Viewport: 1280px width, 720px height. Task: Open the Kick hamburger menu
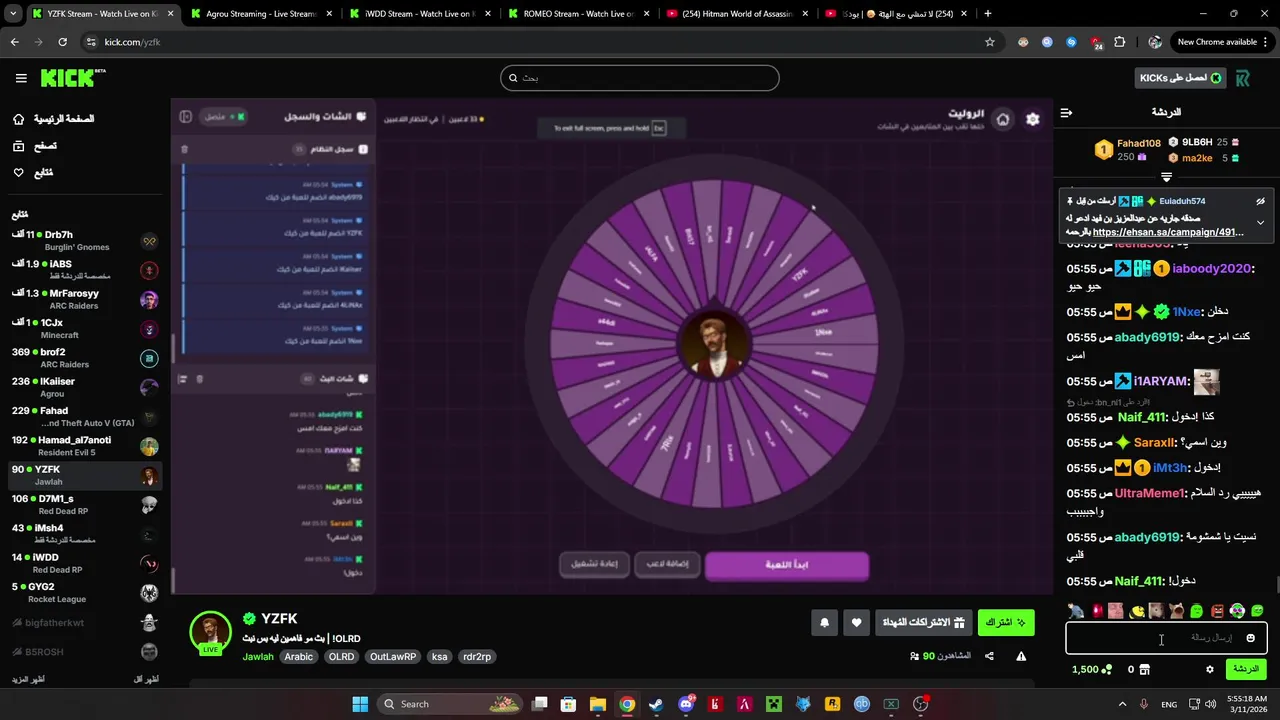(21, 78)
